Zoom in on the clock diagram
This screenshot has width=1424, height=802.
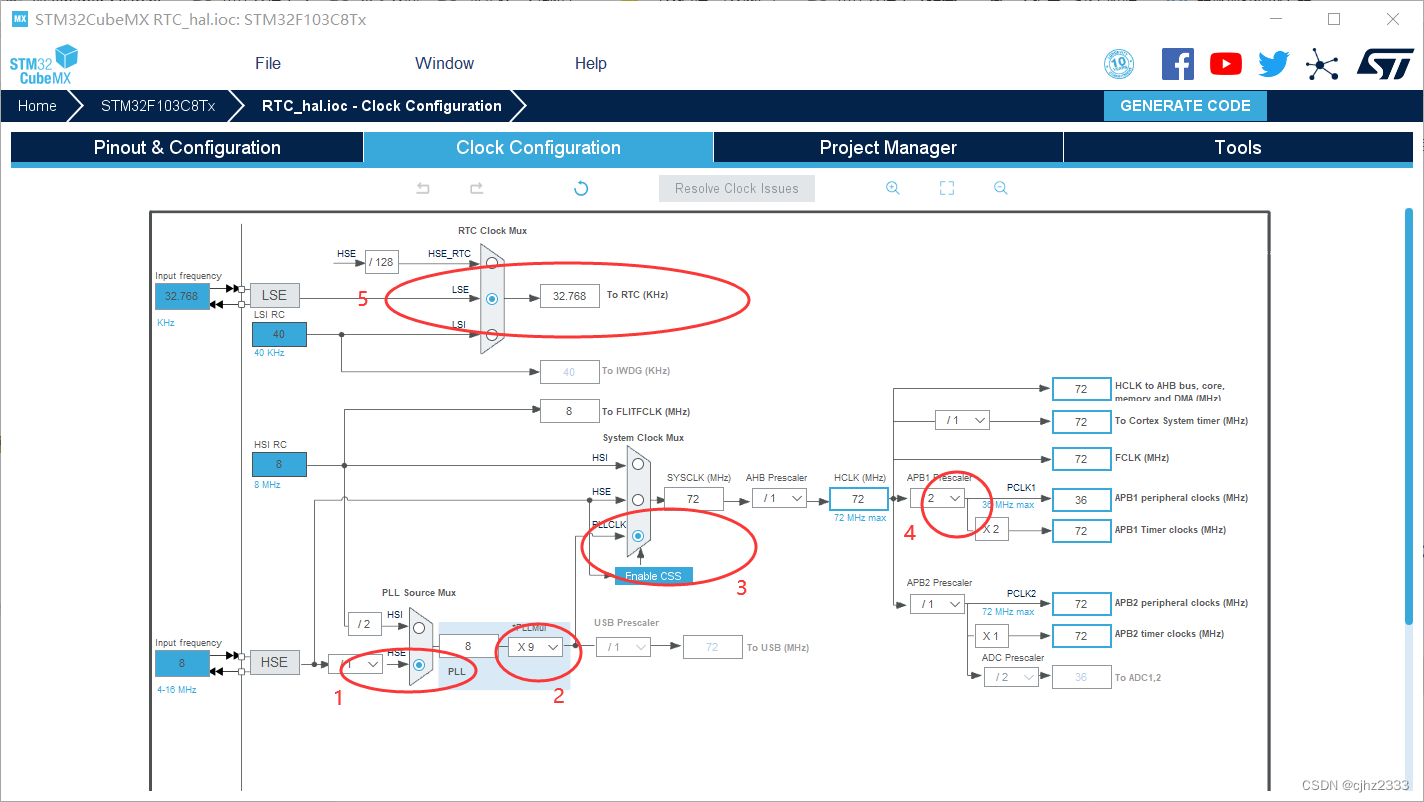click(x=893, y=188)
